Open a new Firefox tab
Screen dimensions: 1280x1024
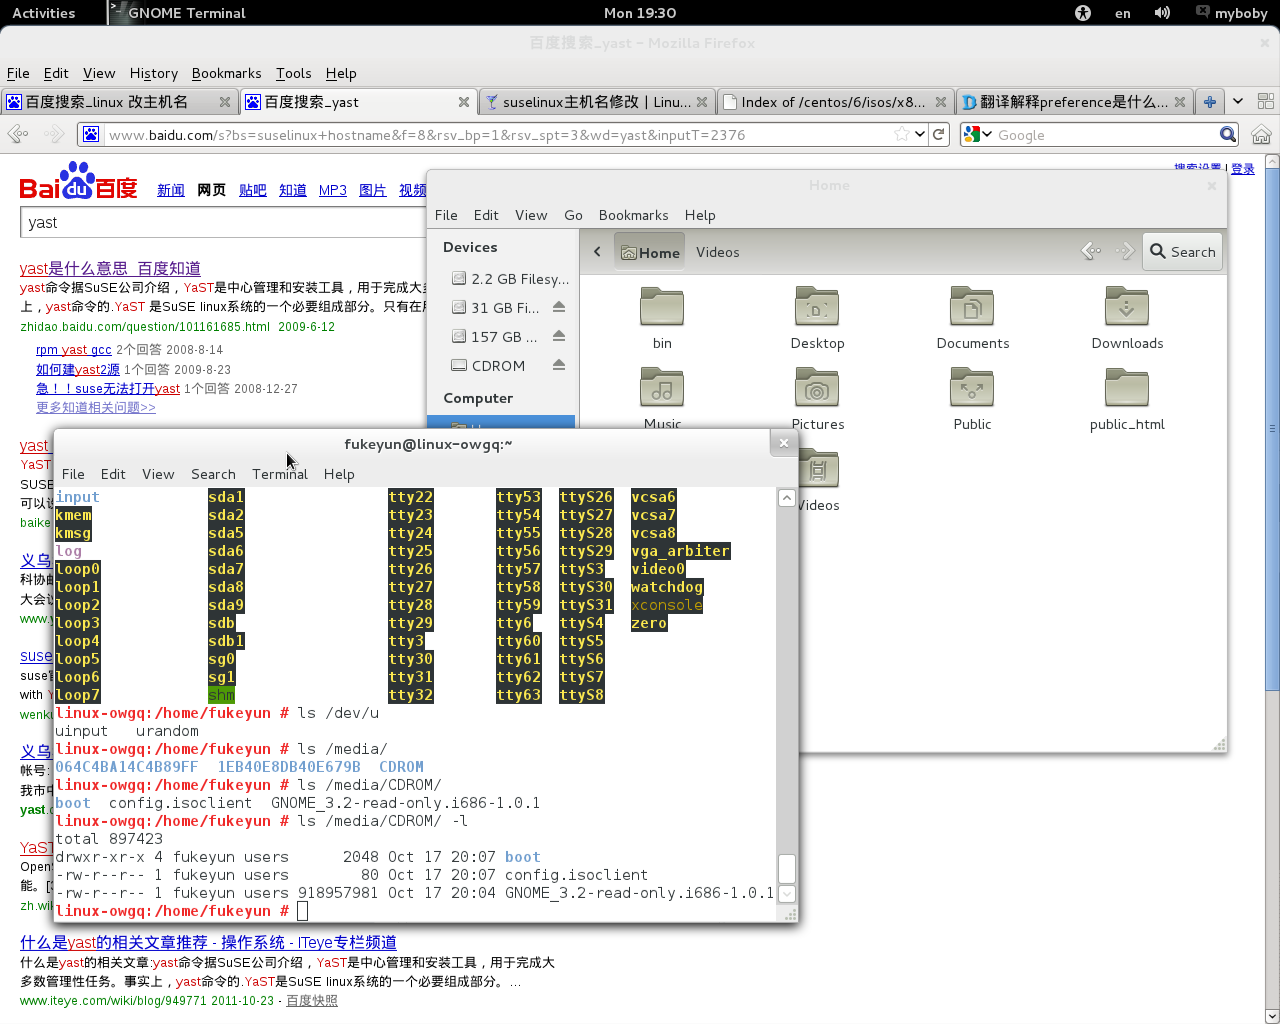click(x=1210, y=102)
